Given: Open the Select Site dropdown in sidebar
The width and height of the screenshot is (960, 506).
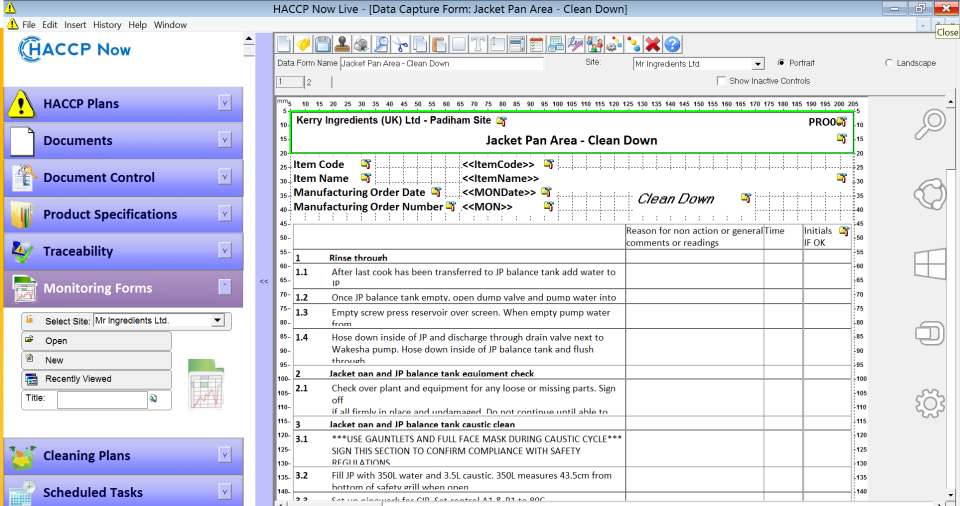Looking at the screenshot, I should 217,320.
